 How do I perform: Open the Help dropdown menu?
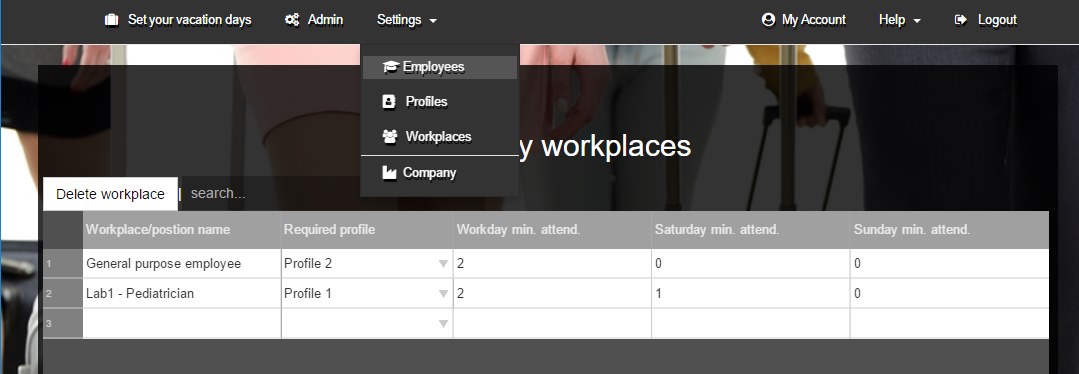click(899, 20)
